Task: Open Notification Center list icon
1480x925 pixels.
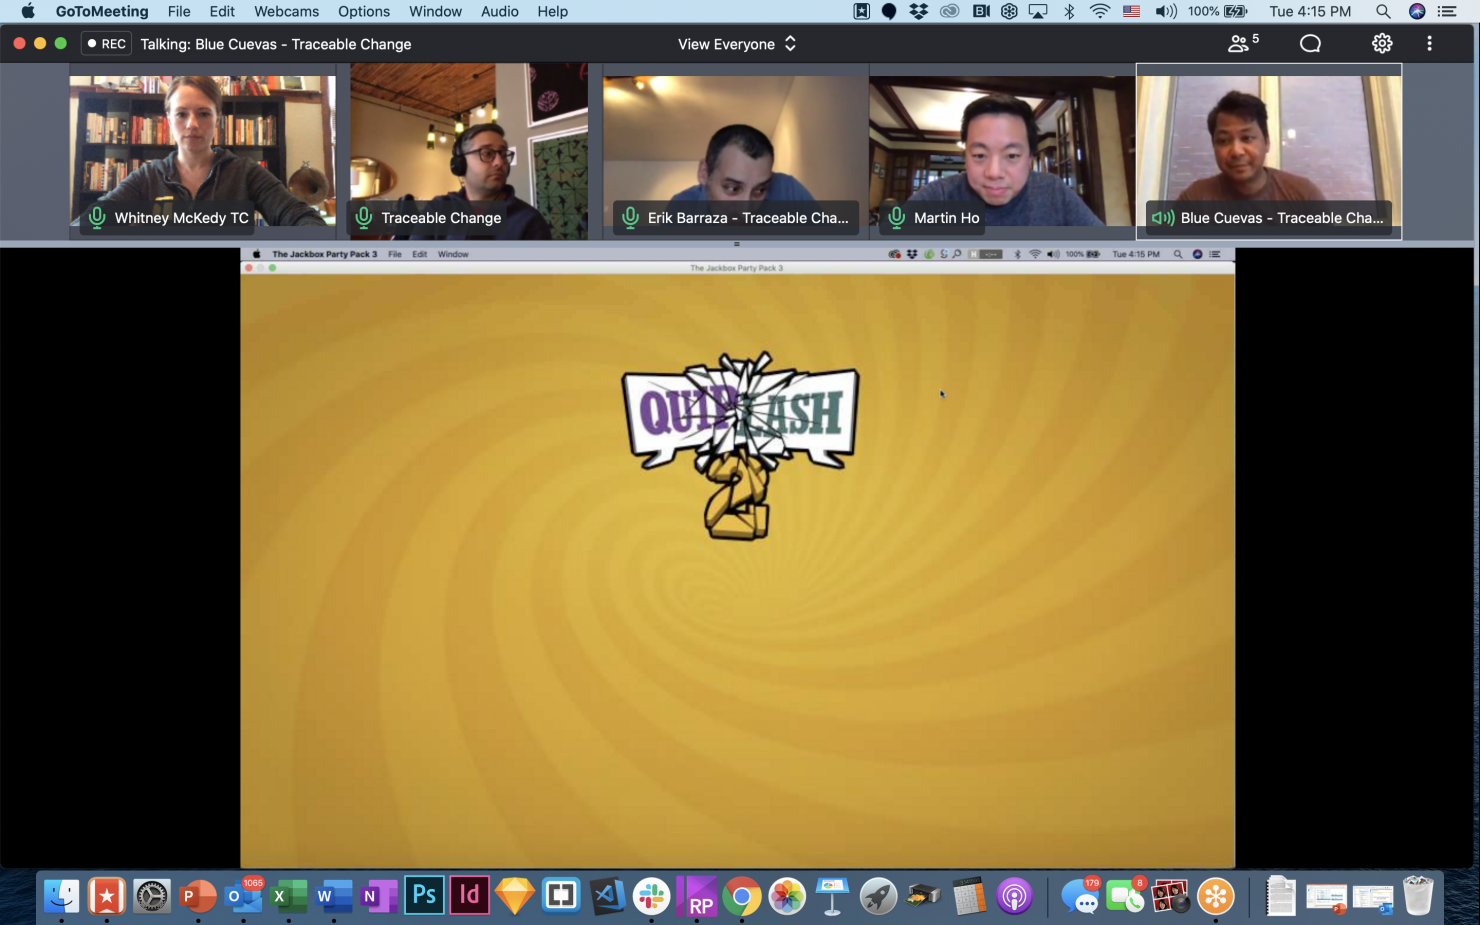Action: coord(1447,11)
